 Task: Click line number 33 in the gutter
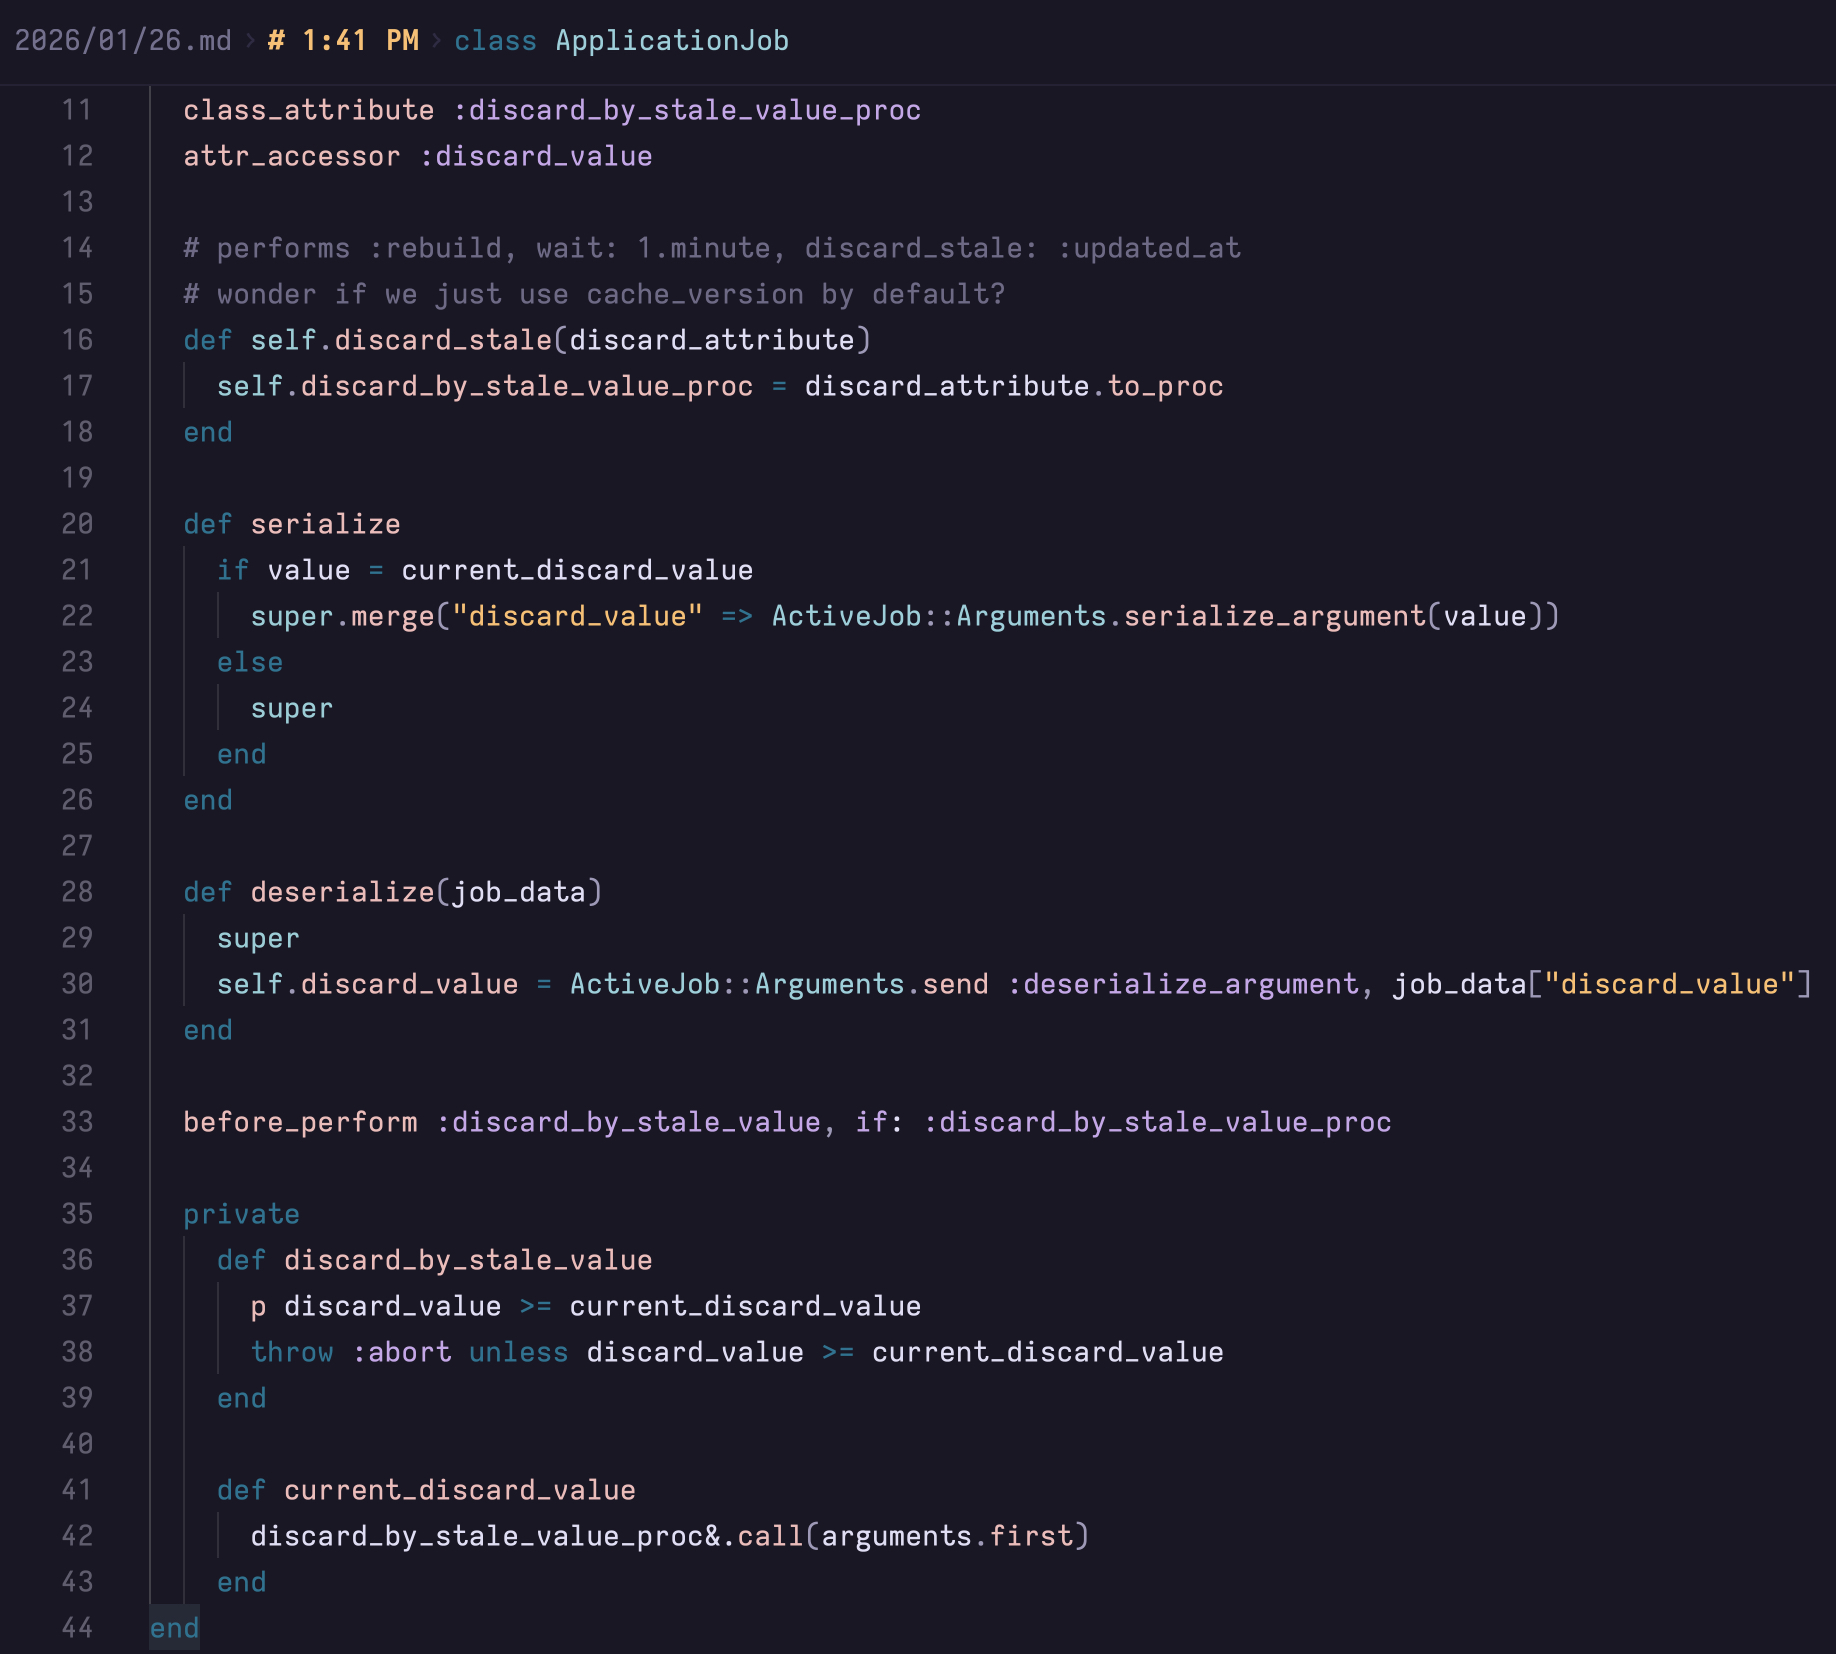coord(77,1122)
